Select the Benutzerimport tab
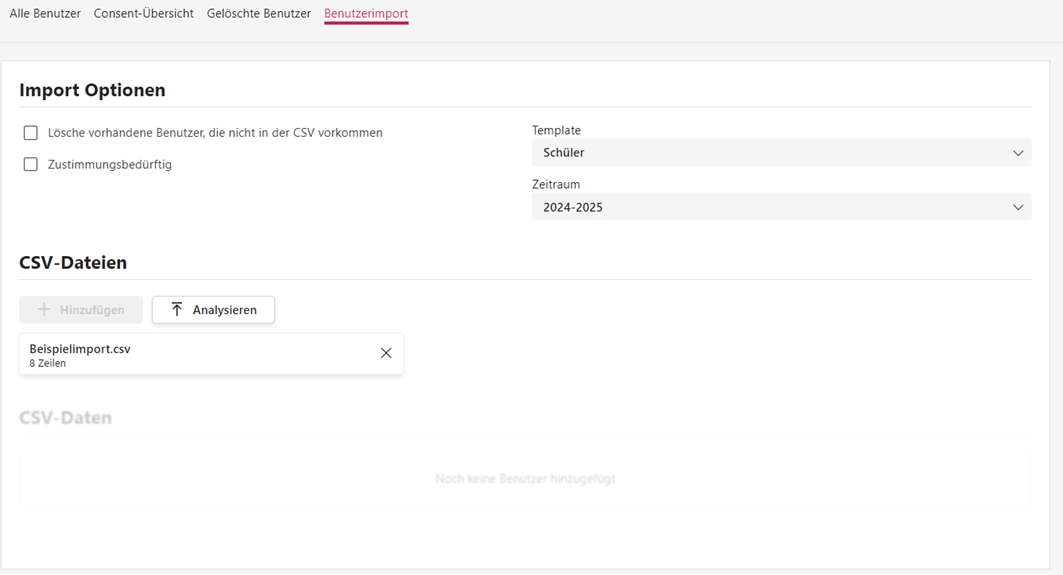This screenshot has width=1063, height=575. [x=366, y=14]
